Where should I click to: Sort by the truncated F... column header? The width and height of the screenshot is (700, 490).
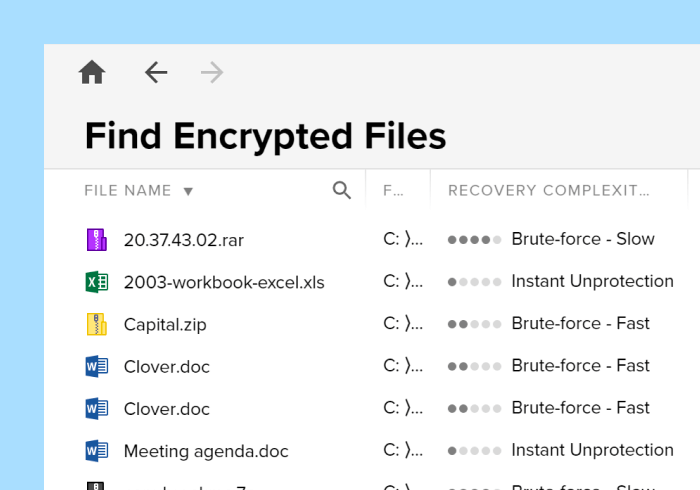(393, 191)
